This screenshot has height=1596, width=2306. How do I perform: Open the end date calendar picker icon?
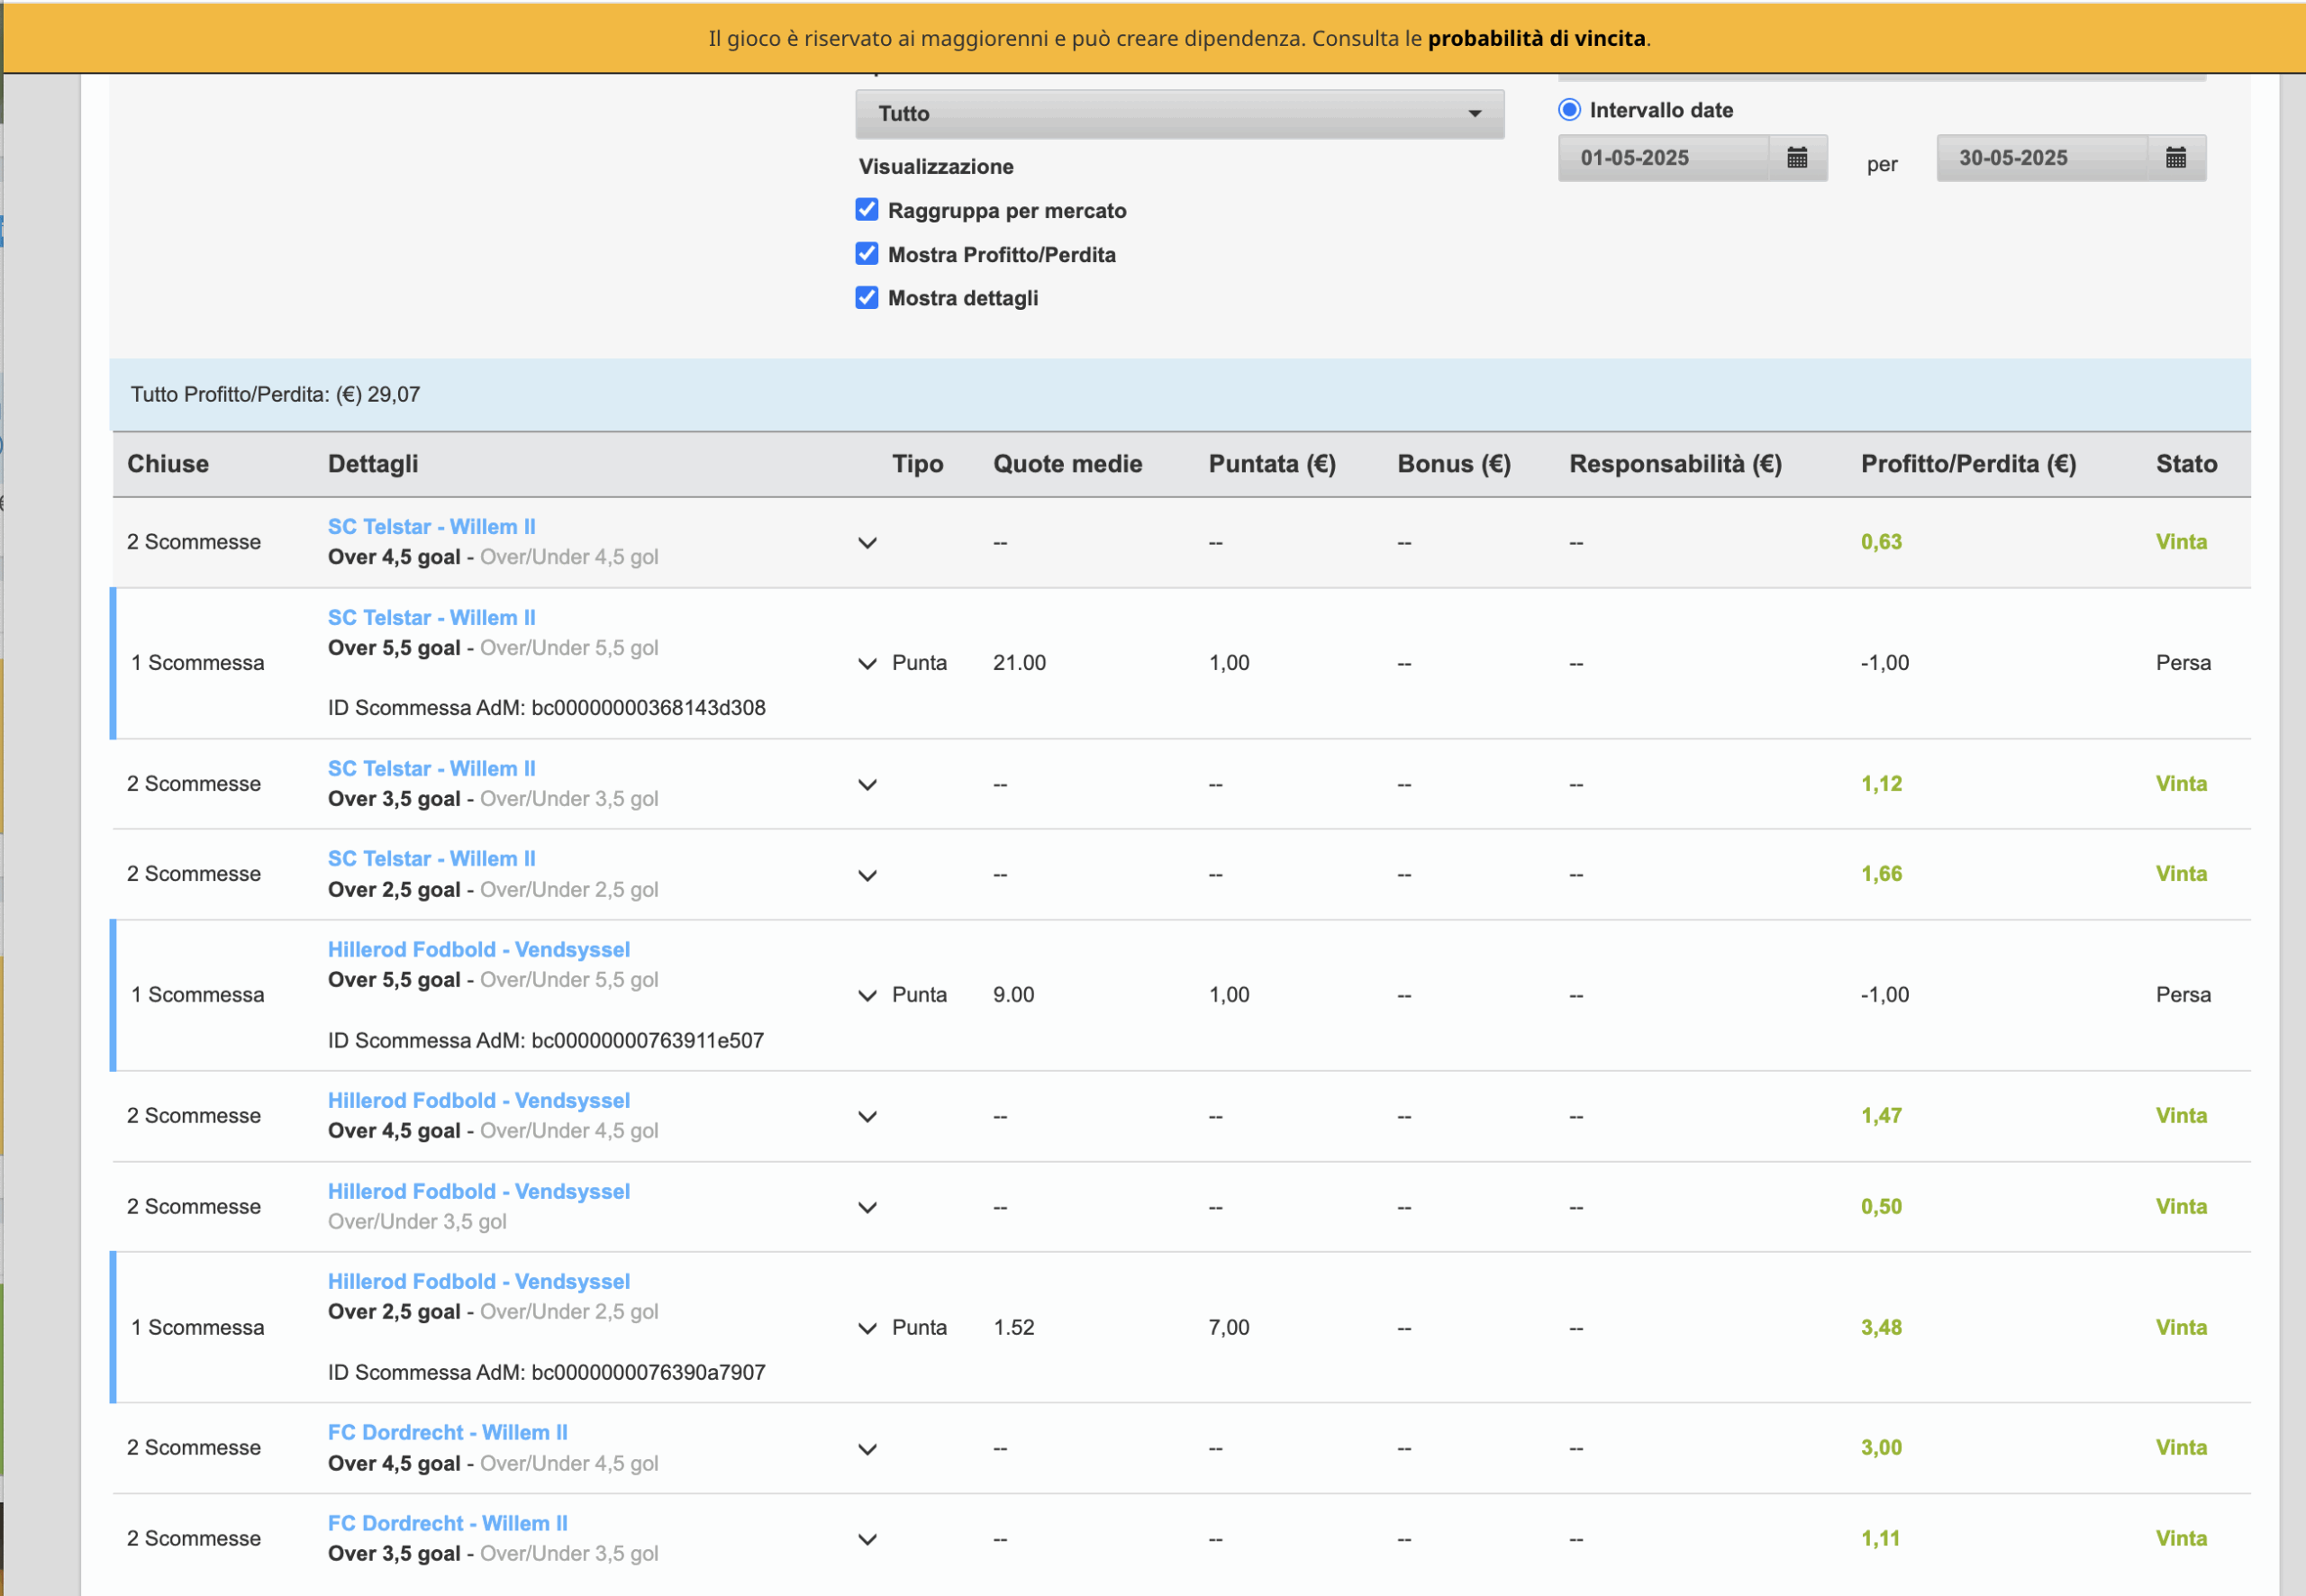pyautogui.click(x=2175, y=158)
